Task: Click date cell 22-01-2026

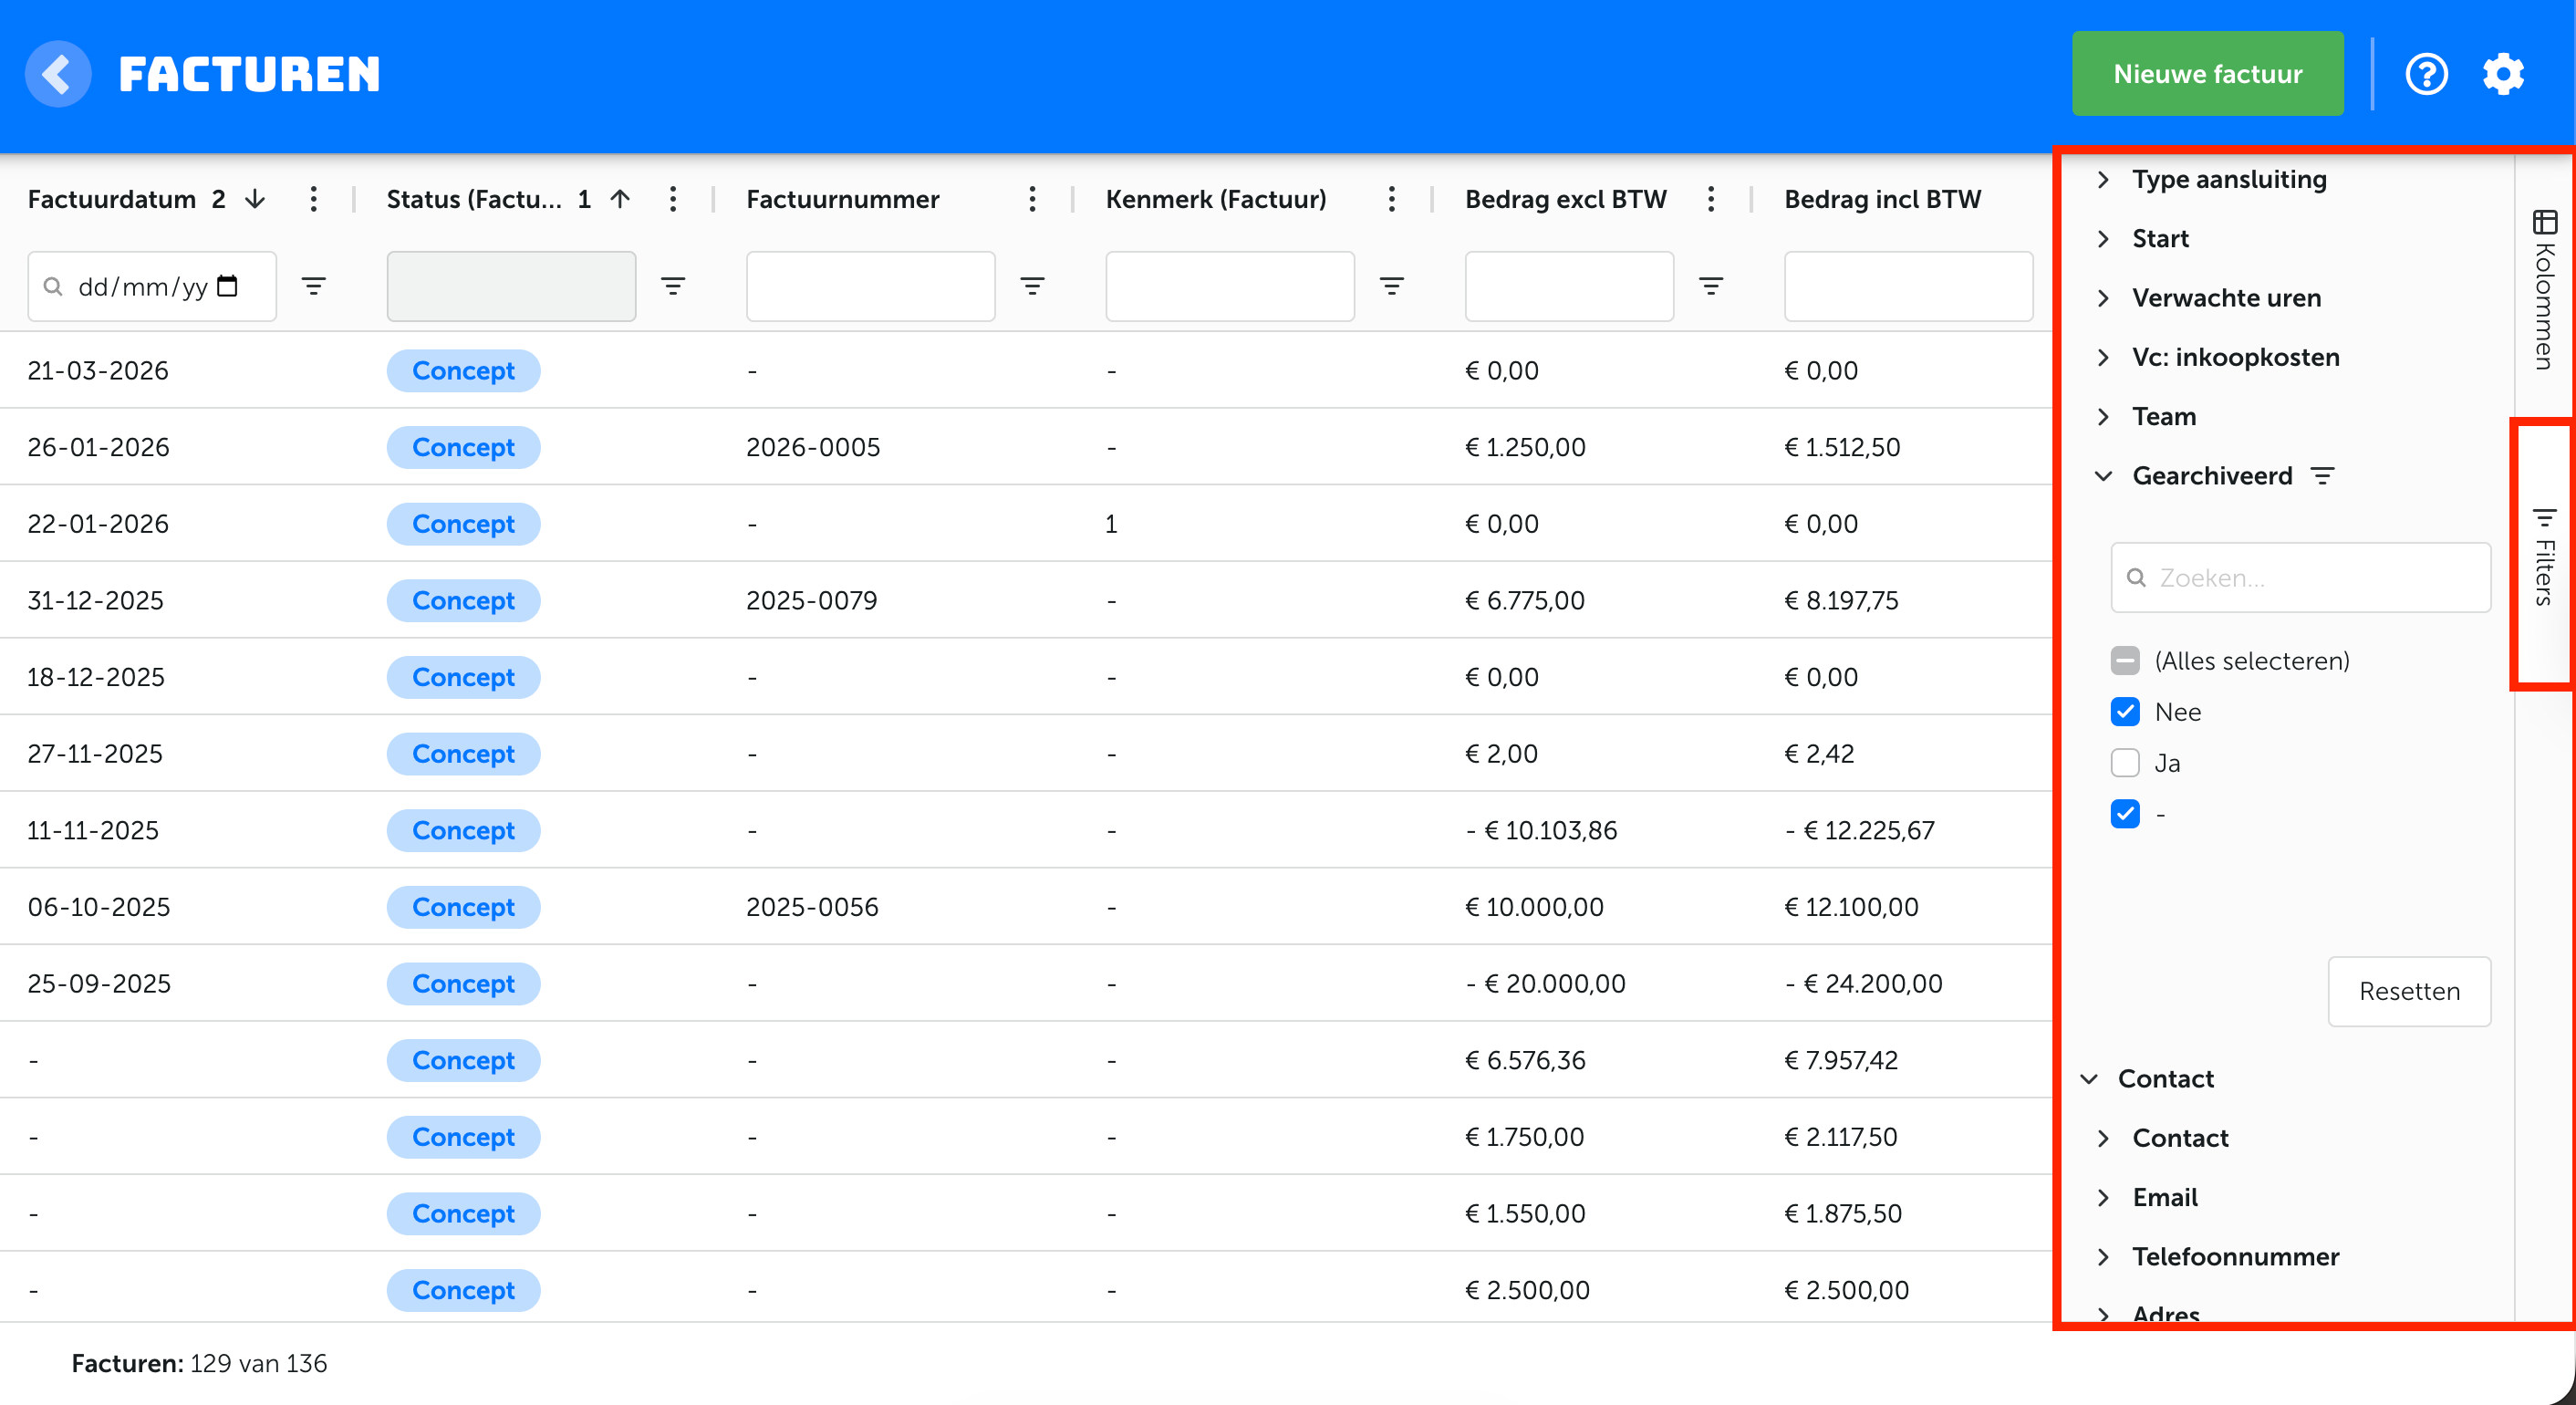Action: coord(98,524)
